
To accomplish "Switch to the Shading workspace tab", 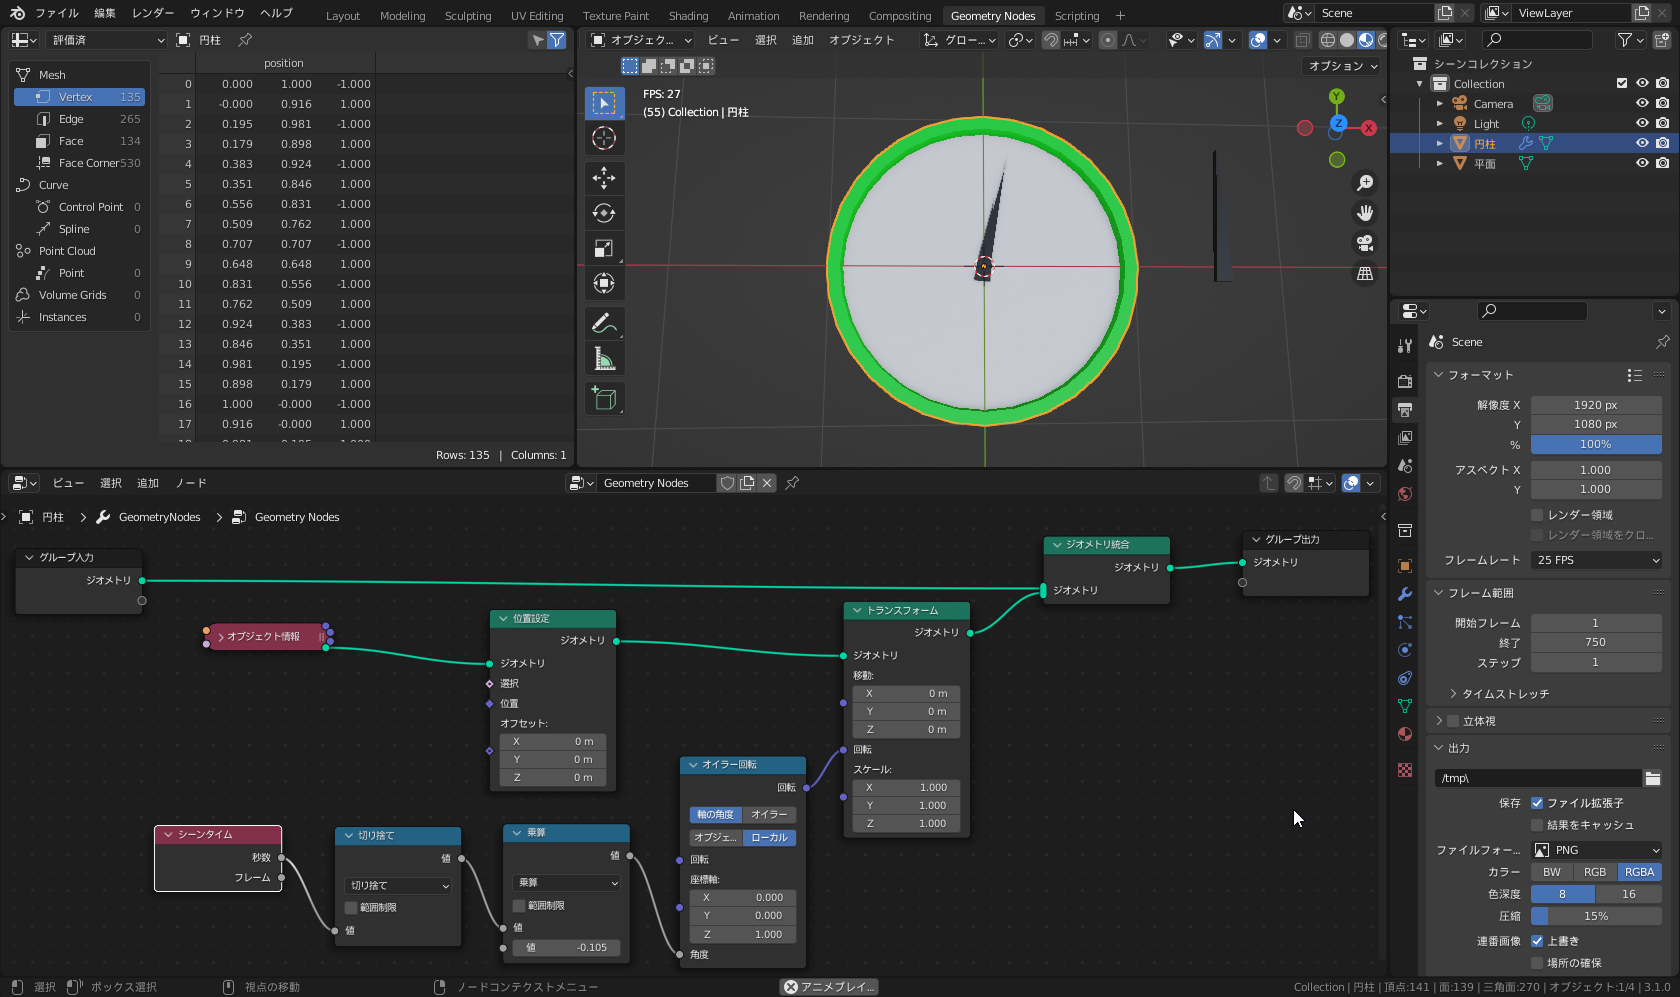I will pos(688,15).
